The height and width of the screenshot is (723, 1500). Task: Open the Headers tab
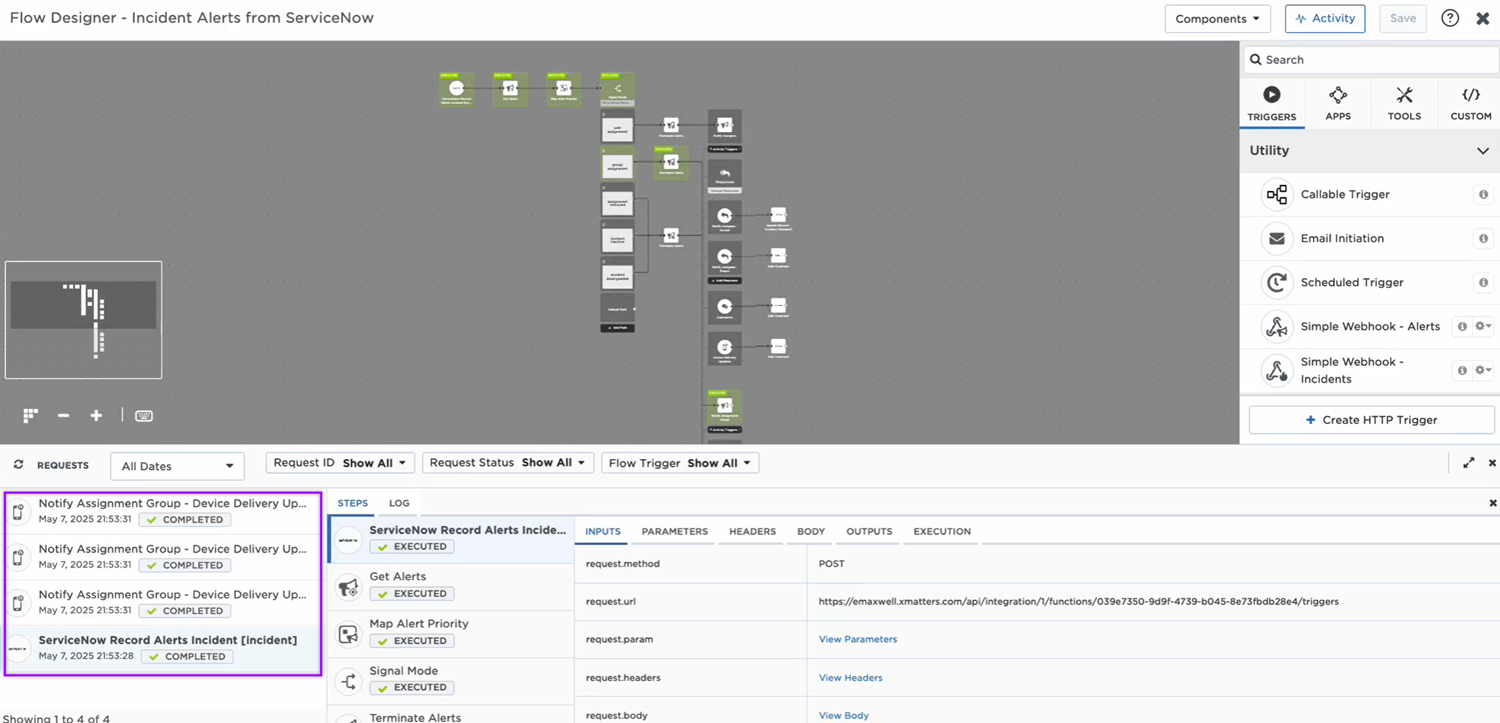coord(752,531)
